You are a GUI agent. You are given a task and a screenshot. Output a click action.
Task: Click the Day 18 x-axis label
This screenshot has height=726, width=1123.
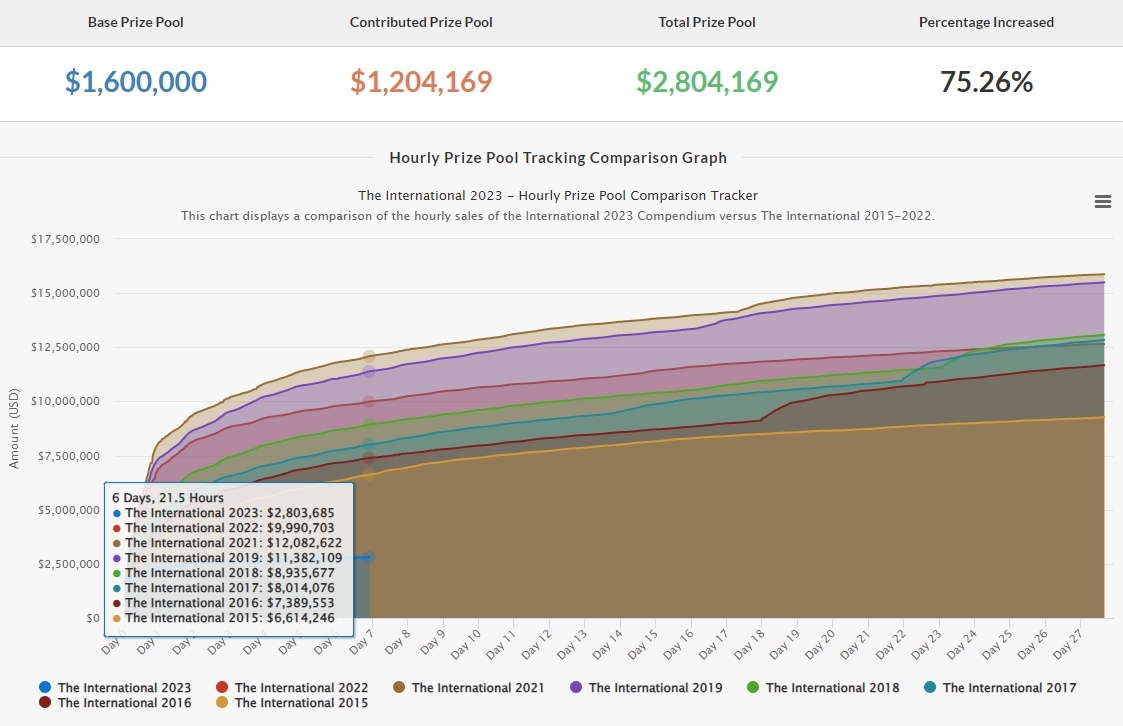751,643
